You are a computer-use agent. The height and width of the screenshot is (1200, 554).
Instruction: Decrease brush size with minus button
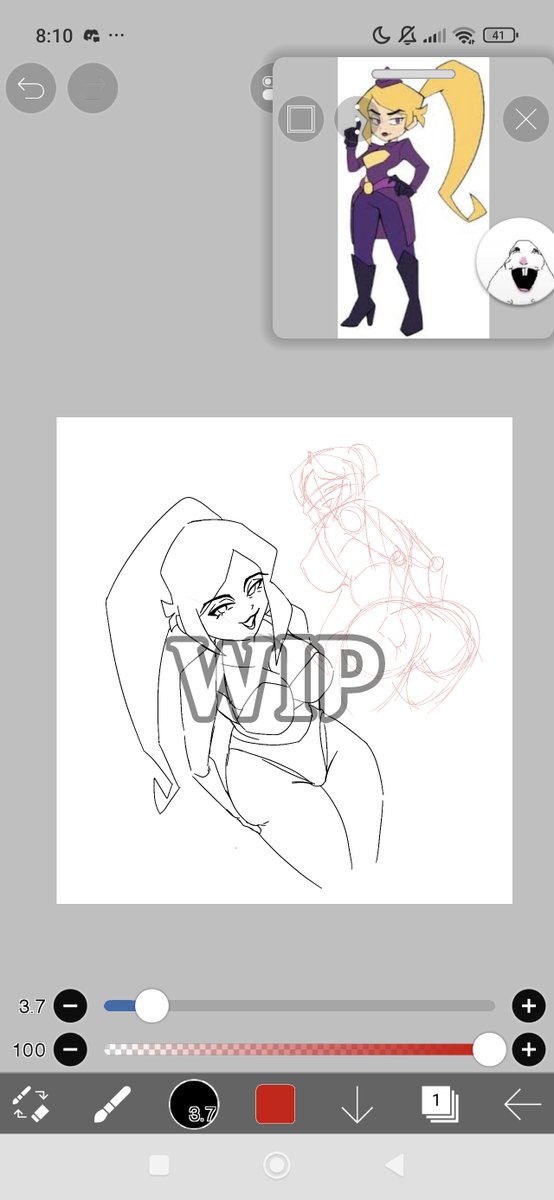click(70, 1006)
